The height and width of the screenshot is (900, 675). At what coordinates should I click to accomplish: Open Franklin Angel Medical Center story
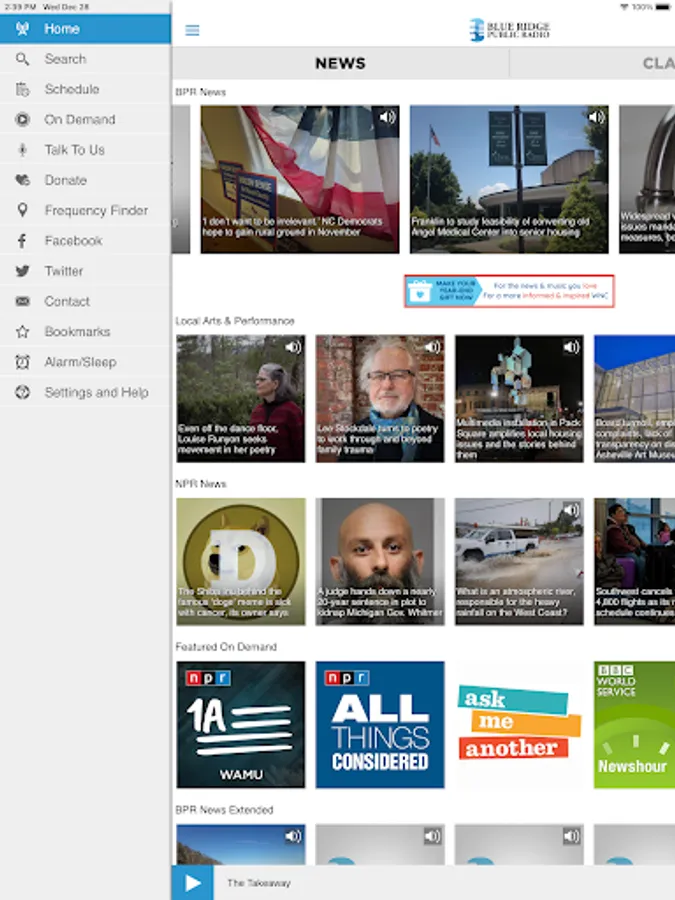pyautogui.click(x=509, y=179)
